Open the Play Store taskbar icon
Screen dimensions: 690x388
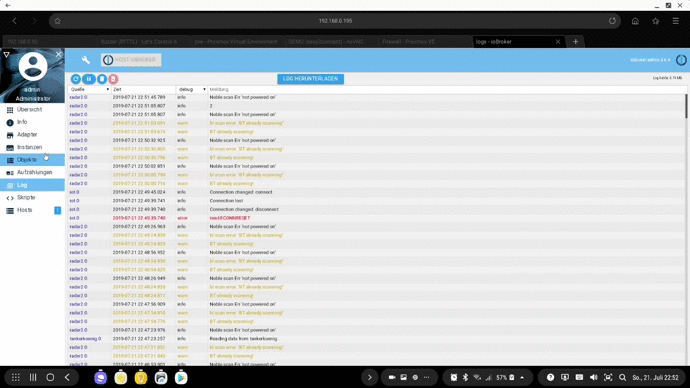pyautogui.click(x=181, y=377)
